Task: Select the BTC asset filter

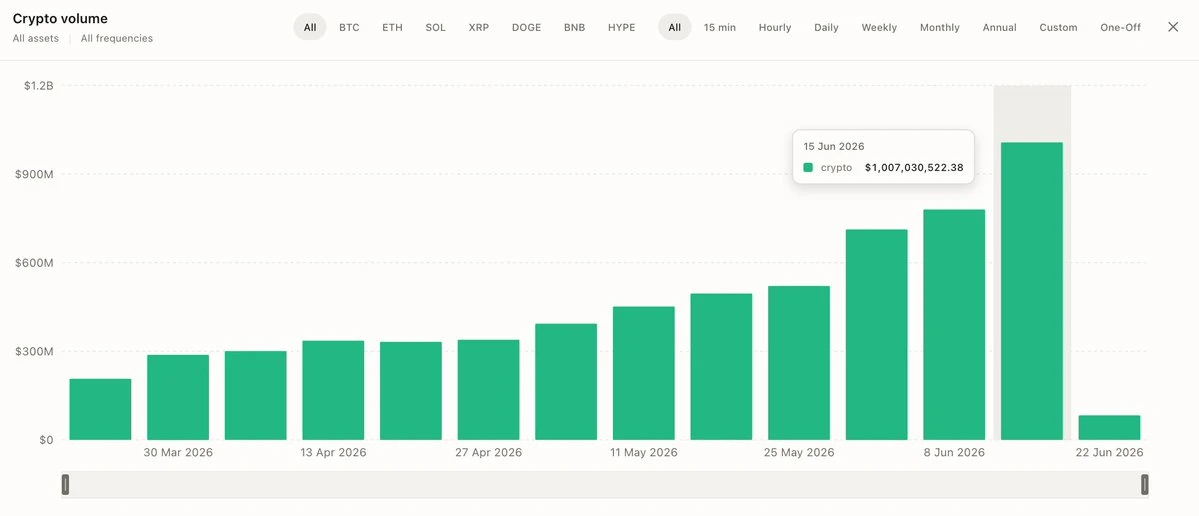Action: point(349,27)
